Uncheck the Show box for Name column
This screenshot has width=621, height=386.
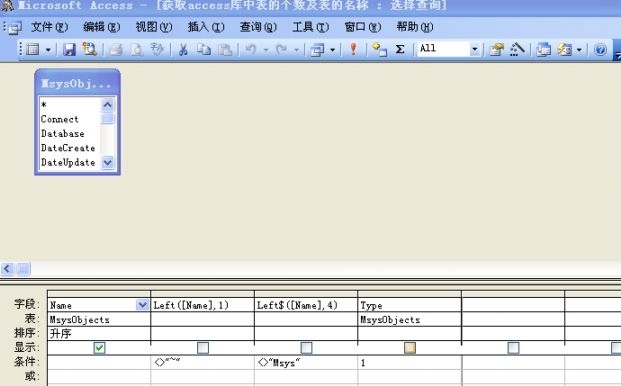[x=99, y=348]
